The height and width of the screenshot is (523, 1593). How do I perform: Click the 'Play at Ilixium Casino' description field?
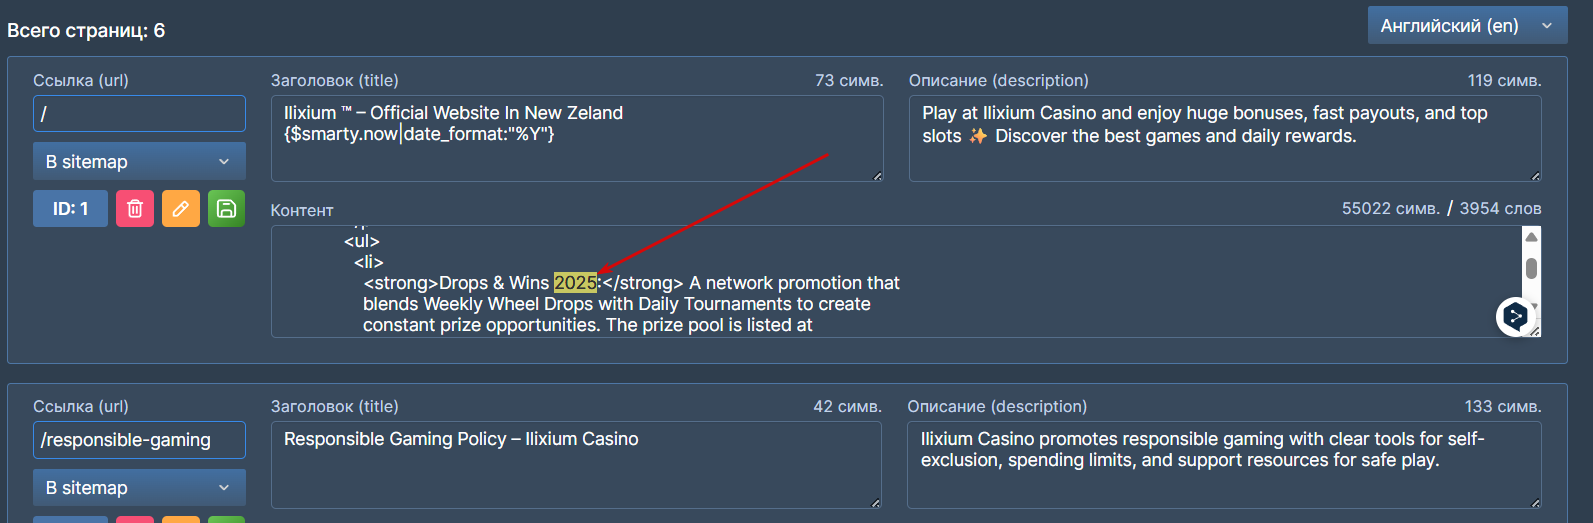tap(1224, 138)
